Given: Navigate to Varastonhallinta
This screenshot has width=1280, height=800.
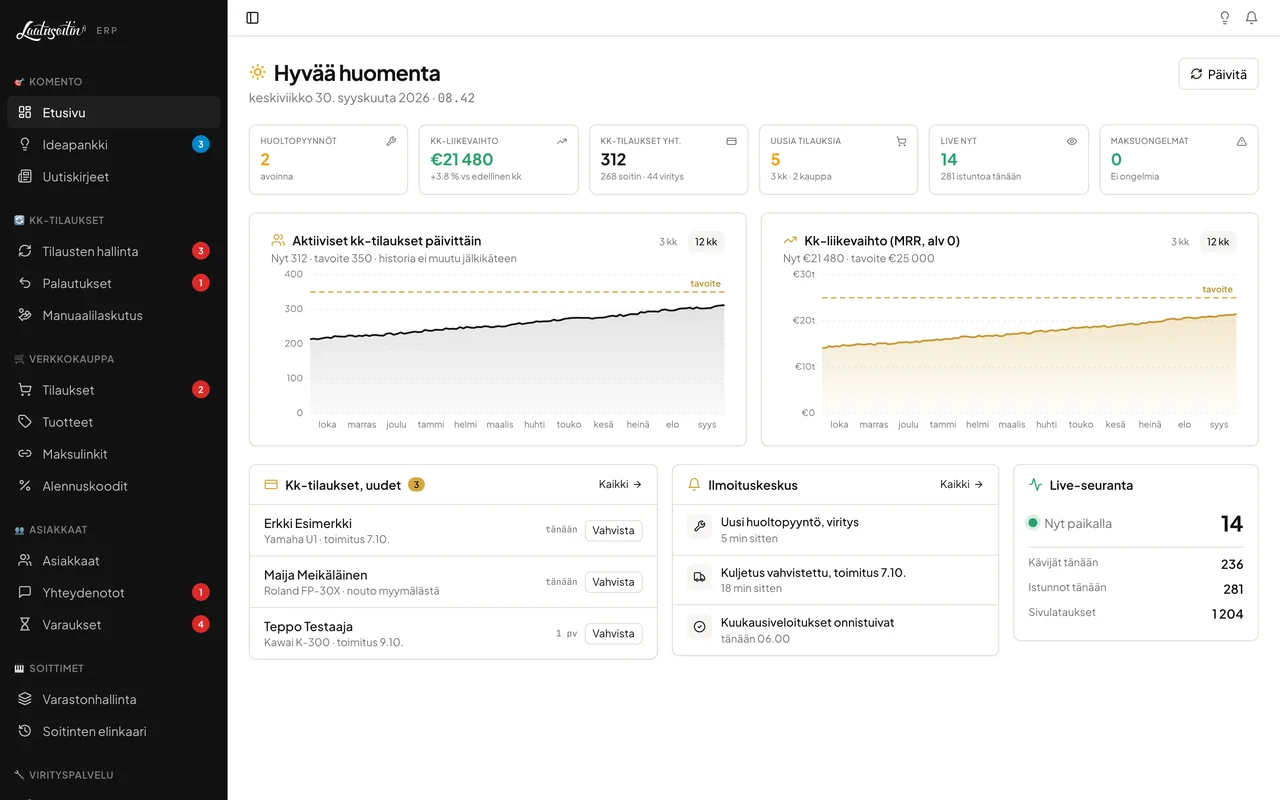Looking at the screenshot, I should [x=113, y=699].
